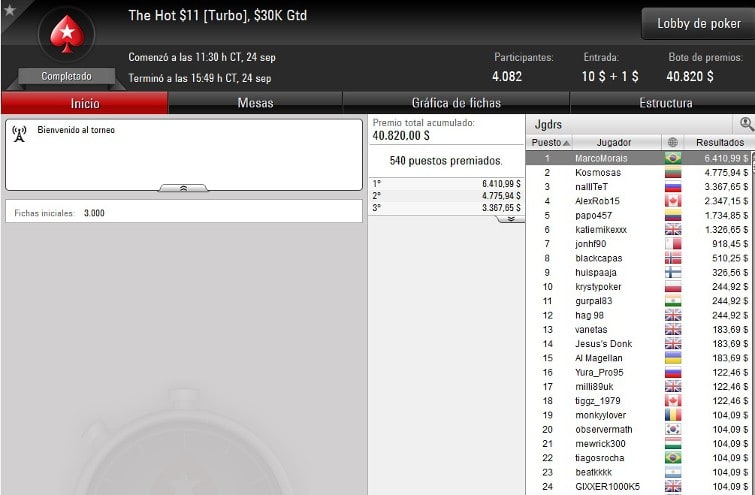Click the Romania flag next to monkyylover

(x=673, y=415)
